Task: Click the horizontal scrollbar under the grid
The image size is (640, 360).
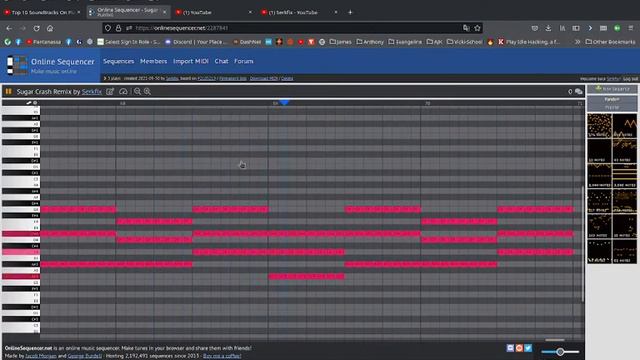Action: pyautogui.click(x=555, y=340)
